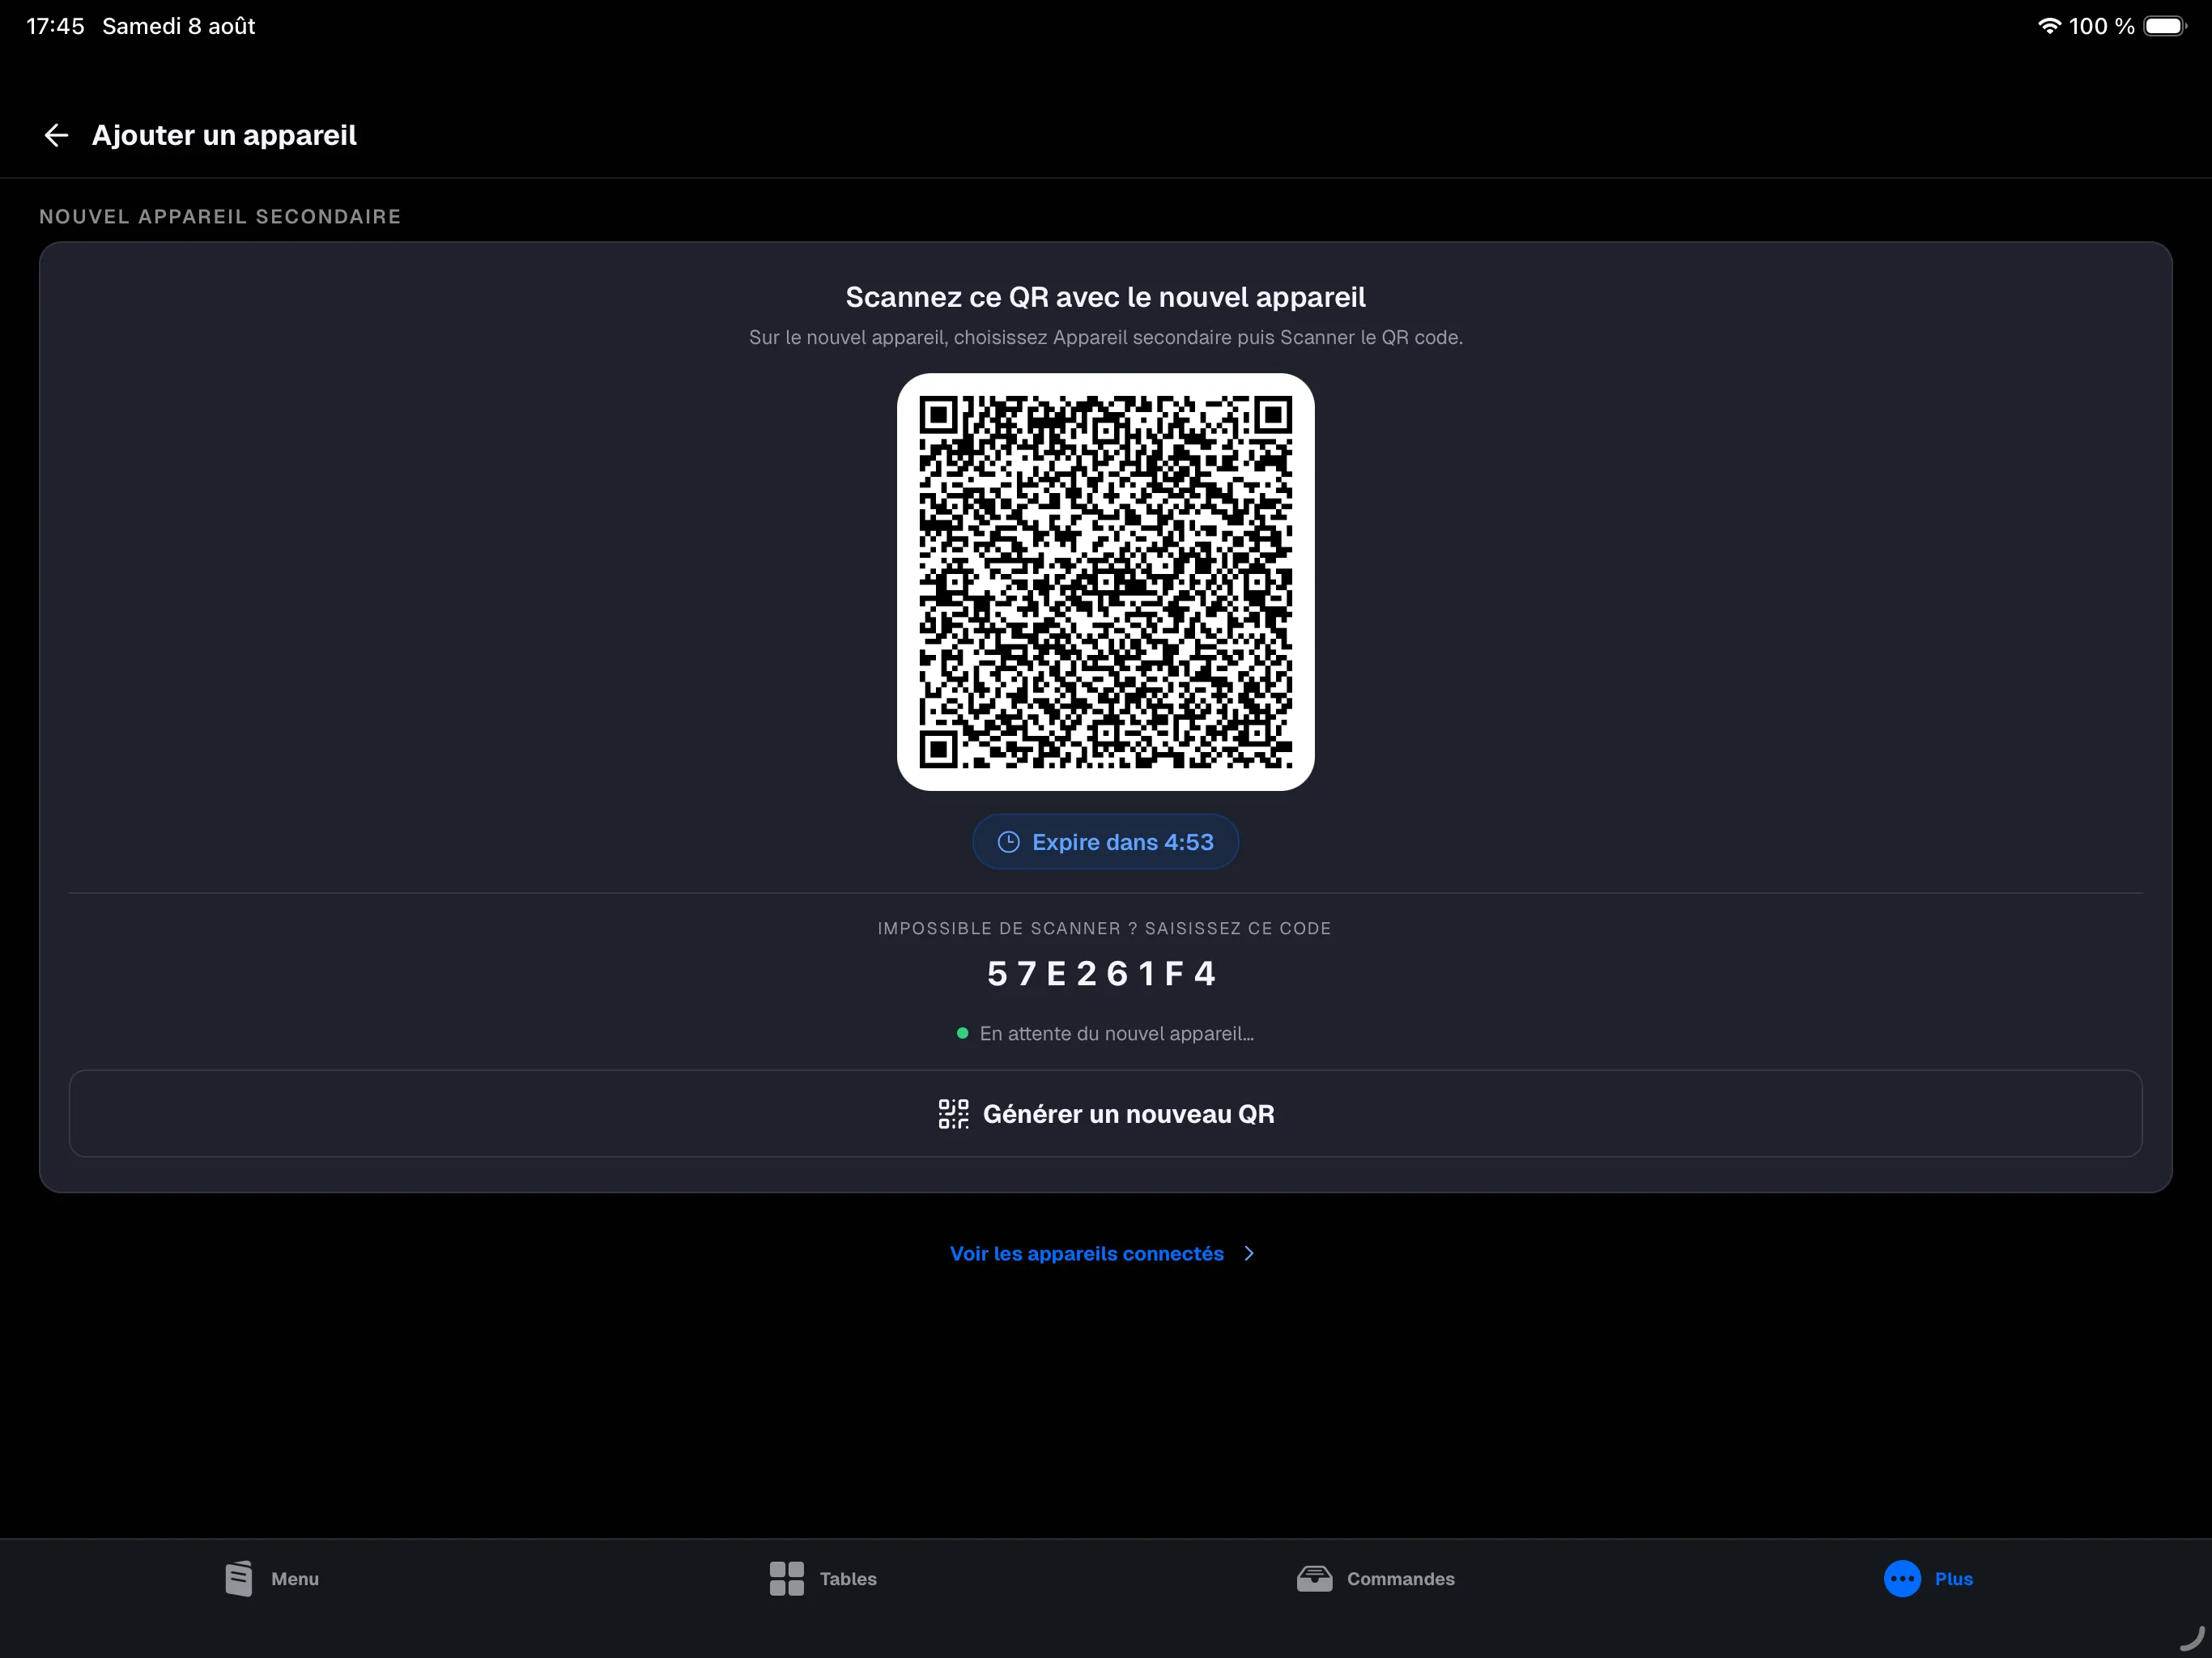Open Voir les appareils connectés link
This screenshot has height=1658, width=2212.
coord(1087,1254)
